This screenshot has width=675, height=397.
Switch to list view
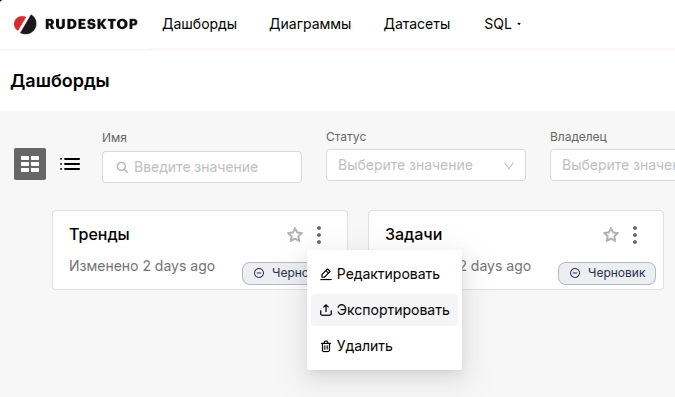tap(70, 164)
